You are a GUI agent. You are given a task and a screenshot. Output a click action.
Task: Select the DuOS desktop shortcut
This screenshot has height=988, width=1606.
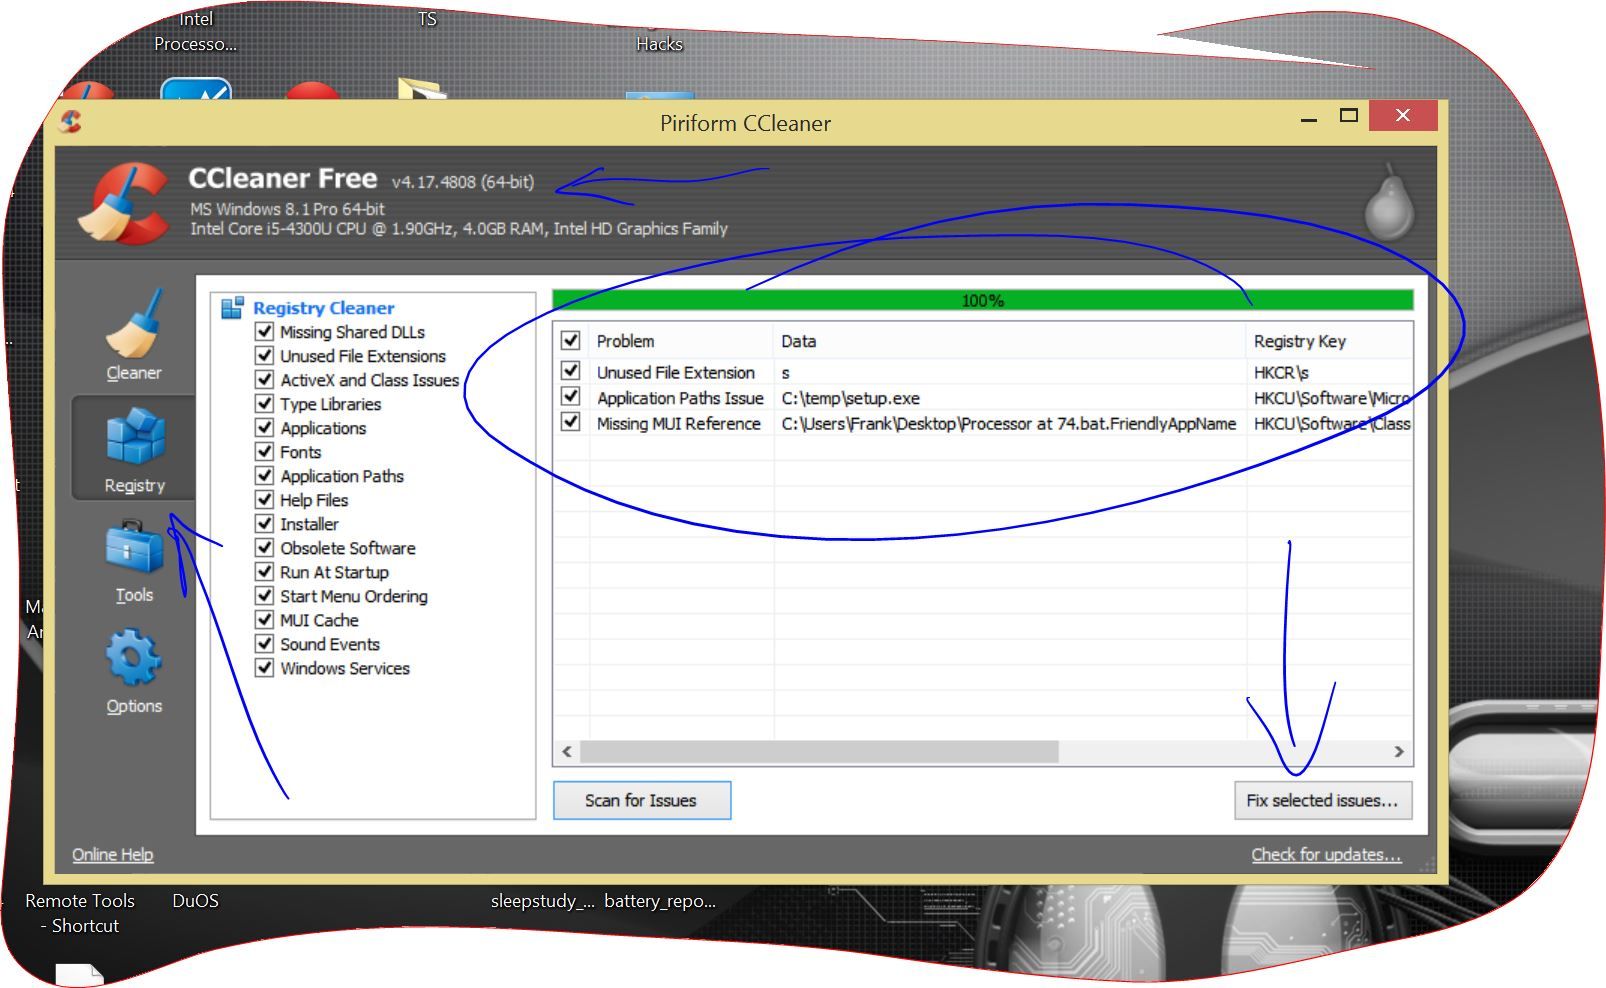tap(195, 900)
